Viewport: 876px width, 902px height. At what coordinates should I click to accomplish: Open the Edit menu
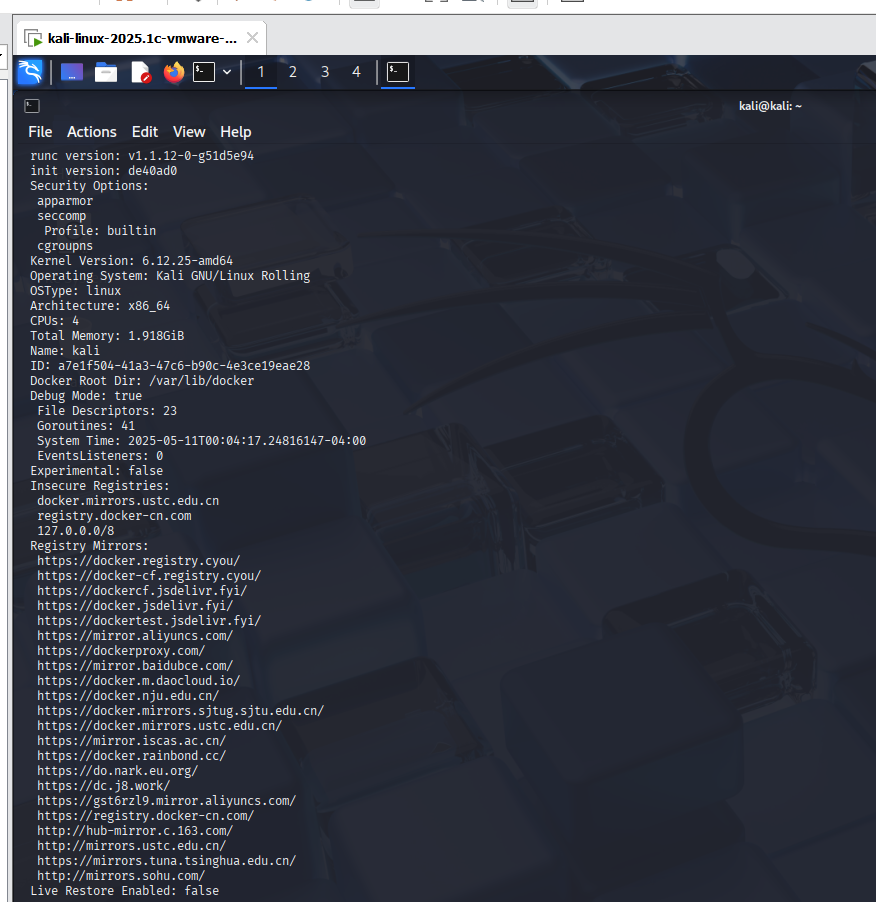(x=145, y=132)
